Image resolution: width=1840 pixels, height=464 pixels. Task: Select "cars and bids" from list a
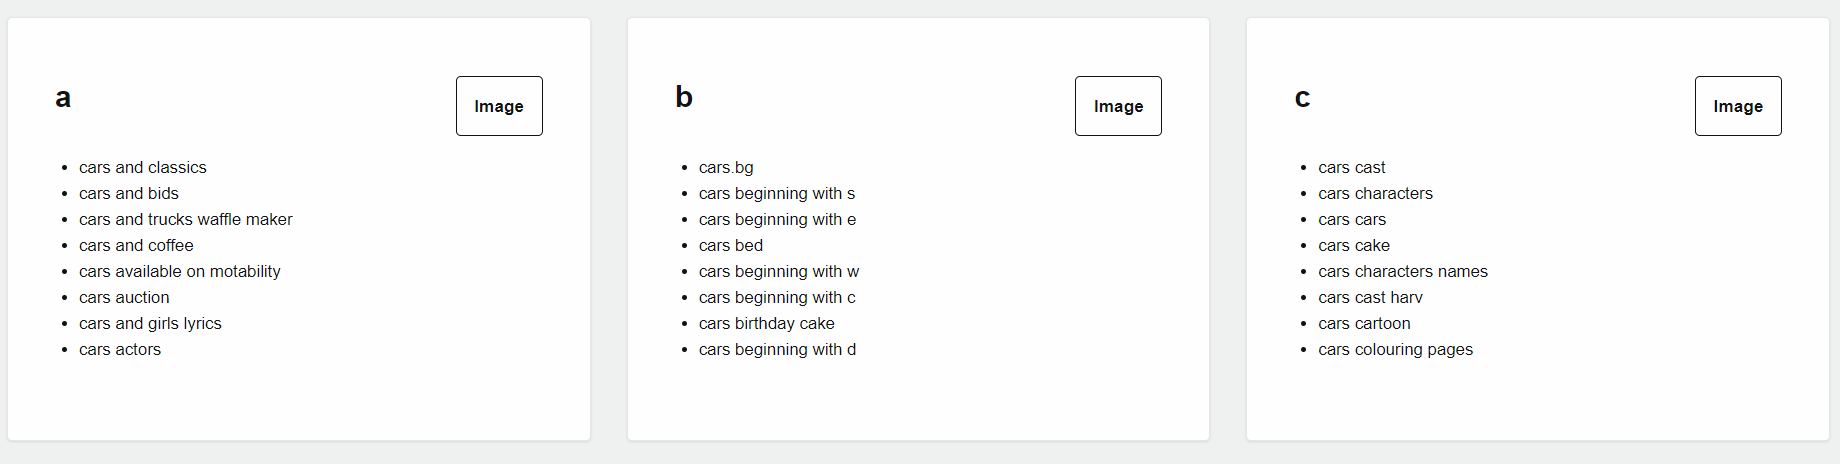pyautogui.click(x=129, y=194)
